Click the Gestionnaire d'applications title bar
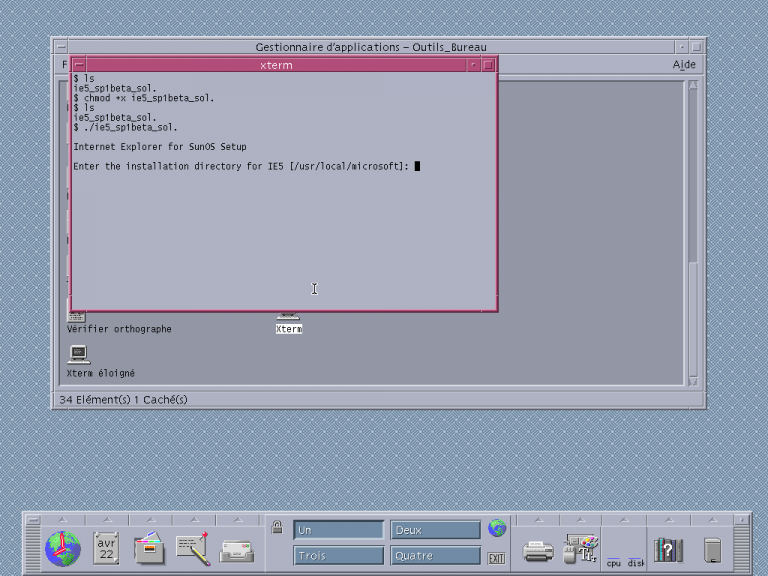 point(371,47)
